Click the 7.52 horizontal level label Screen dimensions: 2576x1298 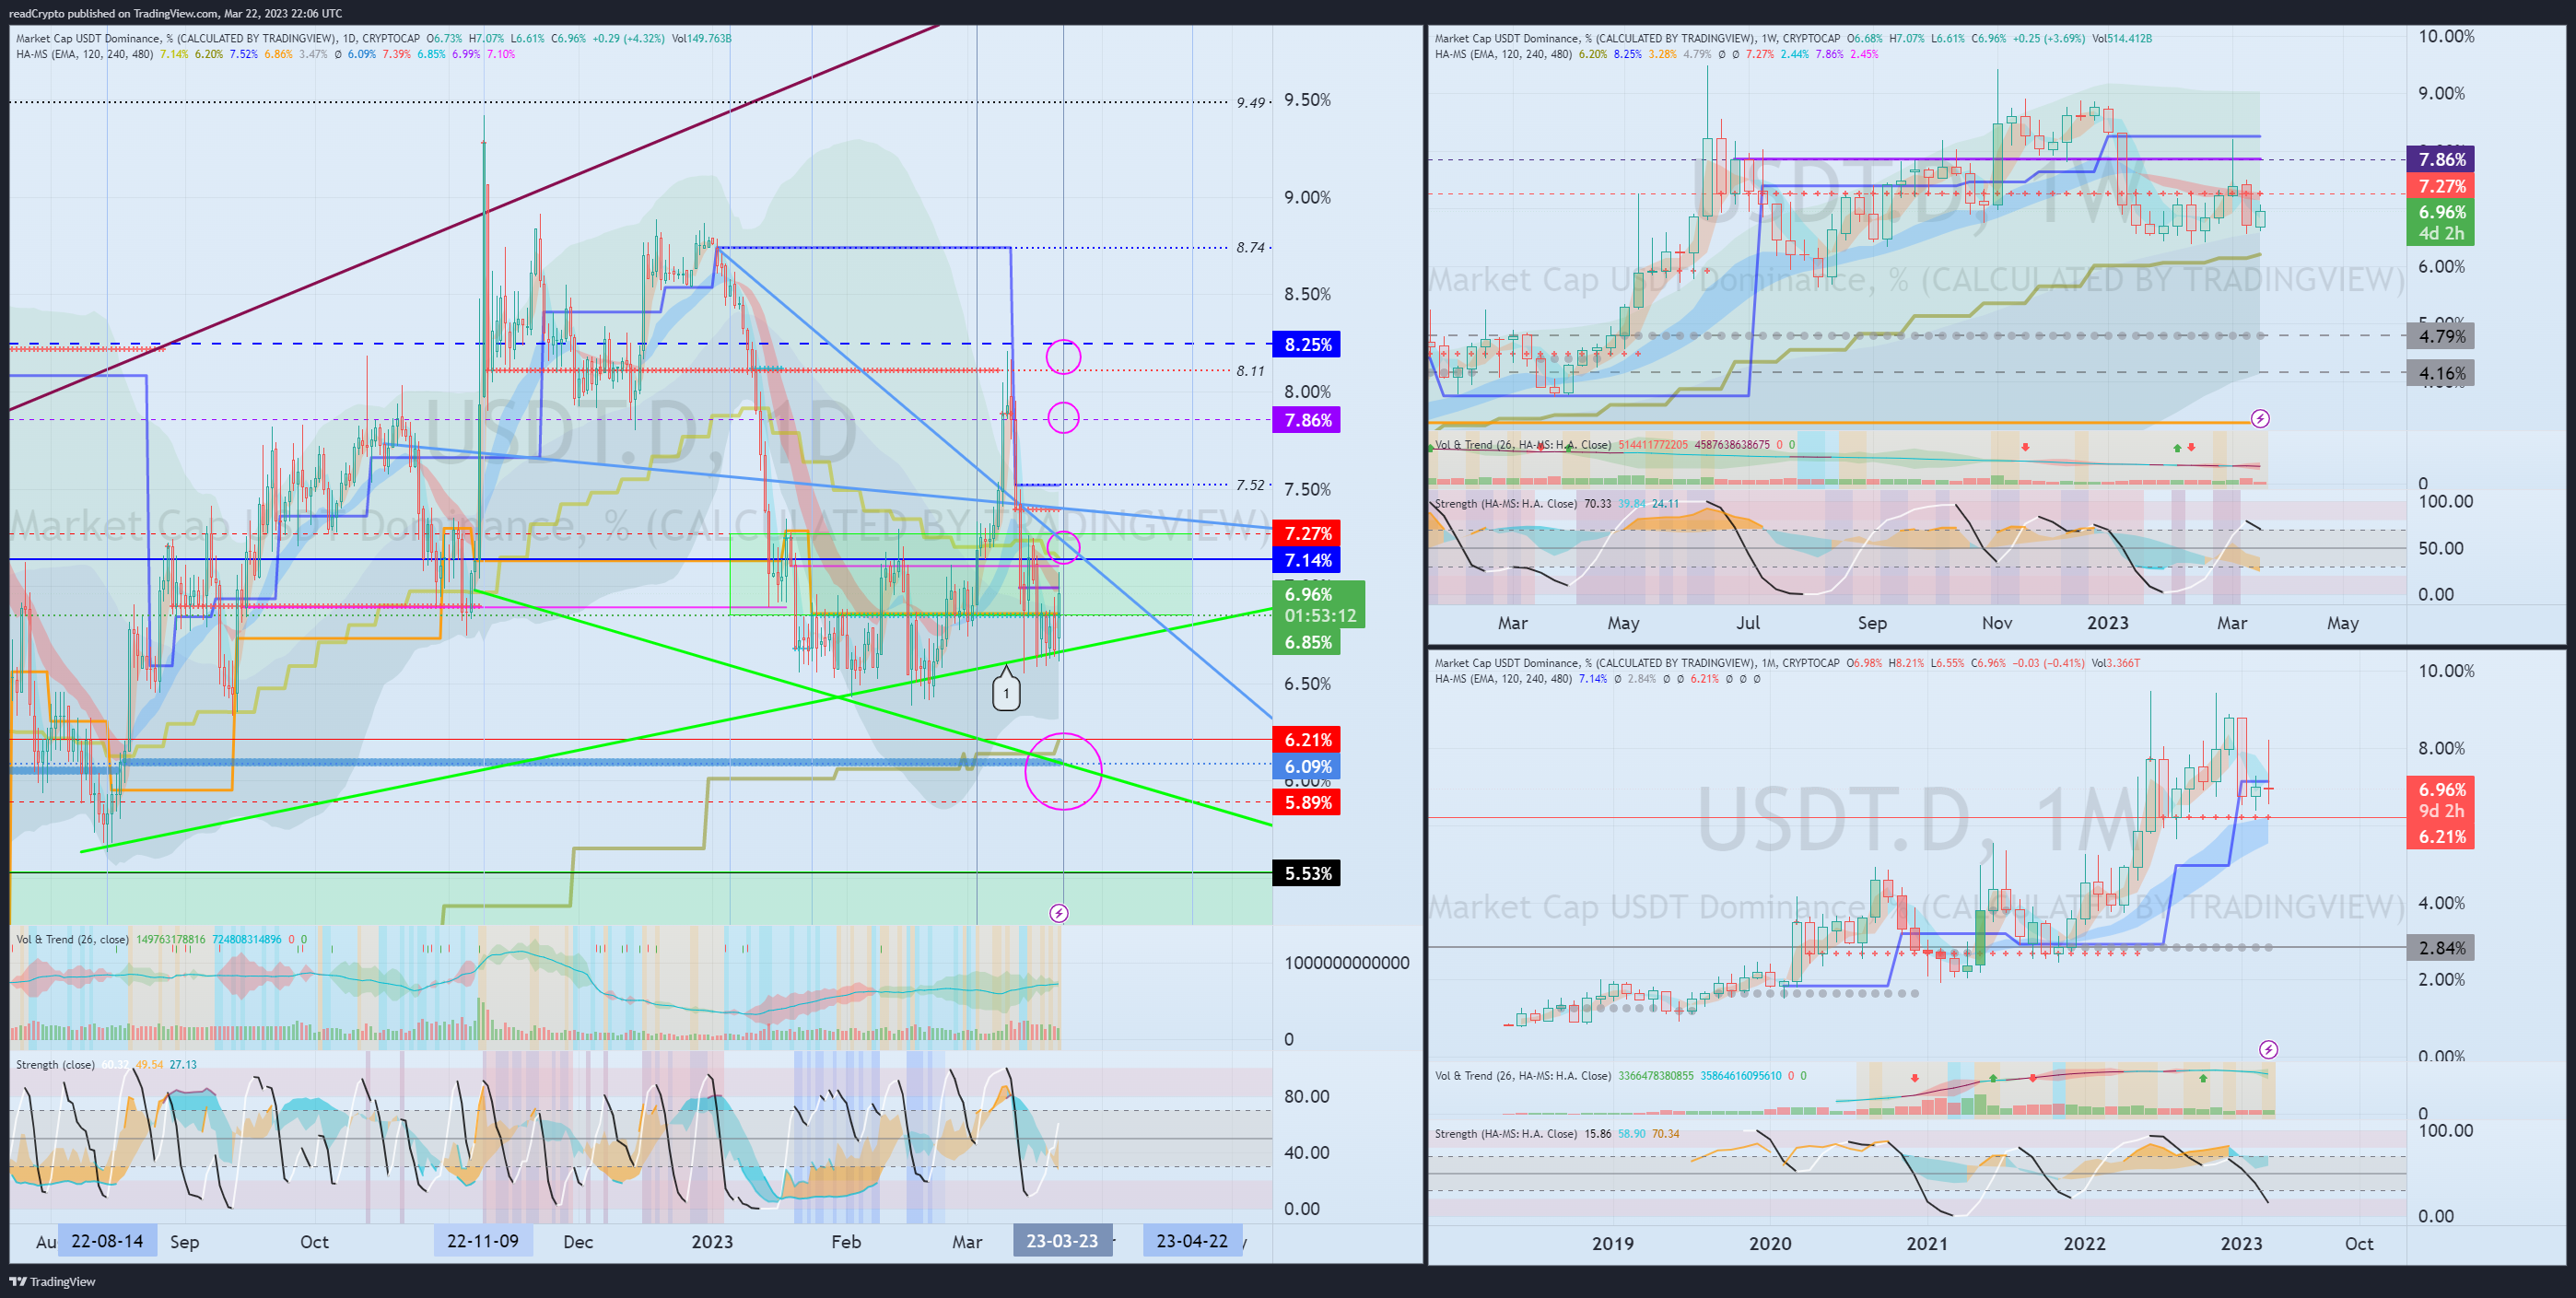(x=1250, y=484)
